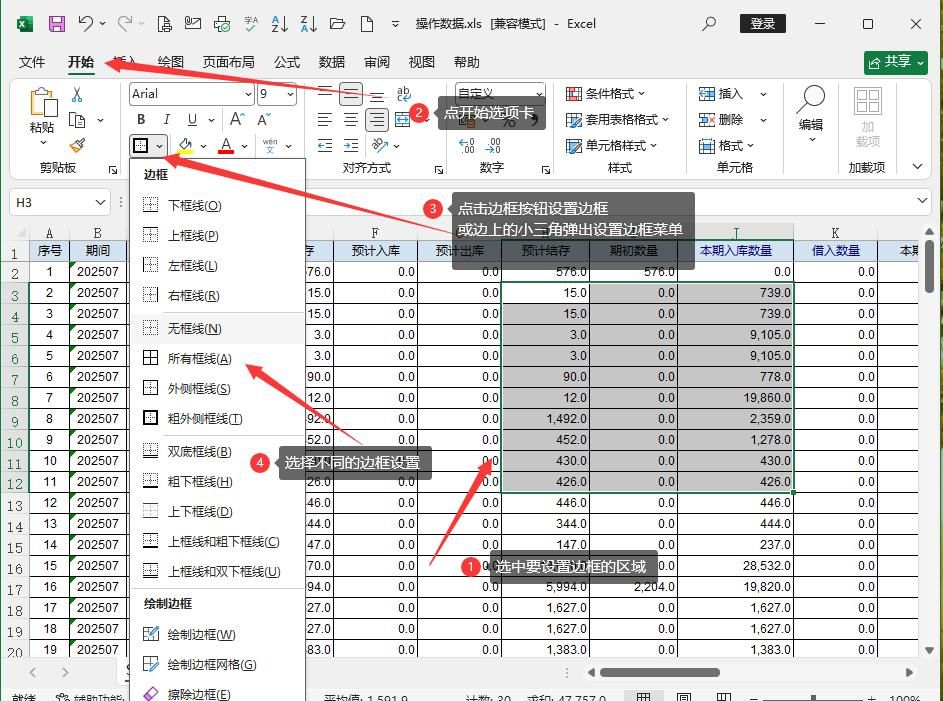Screen dimensions: 943x701
Task: Click the Save icon in title bar
Action: point(56,23)
